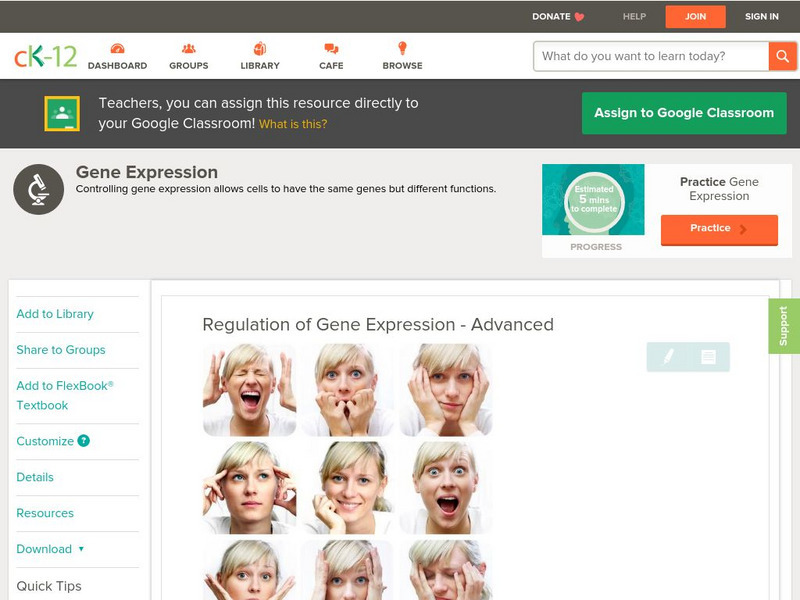The width and height of the screenshot is (800, 600).
Task: Open the Library backpack icon
Action: pos(260,46)
